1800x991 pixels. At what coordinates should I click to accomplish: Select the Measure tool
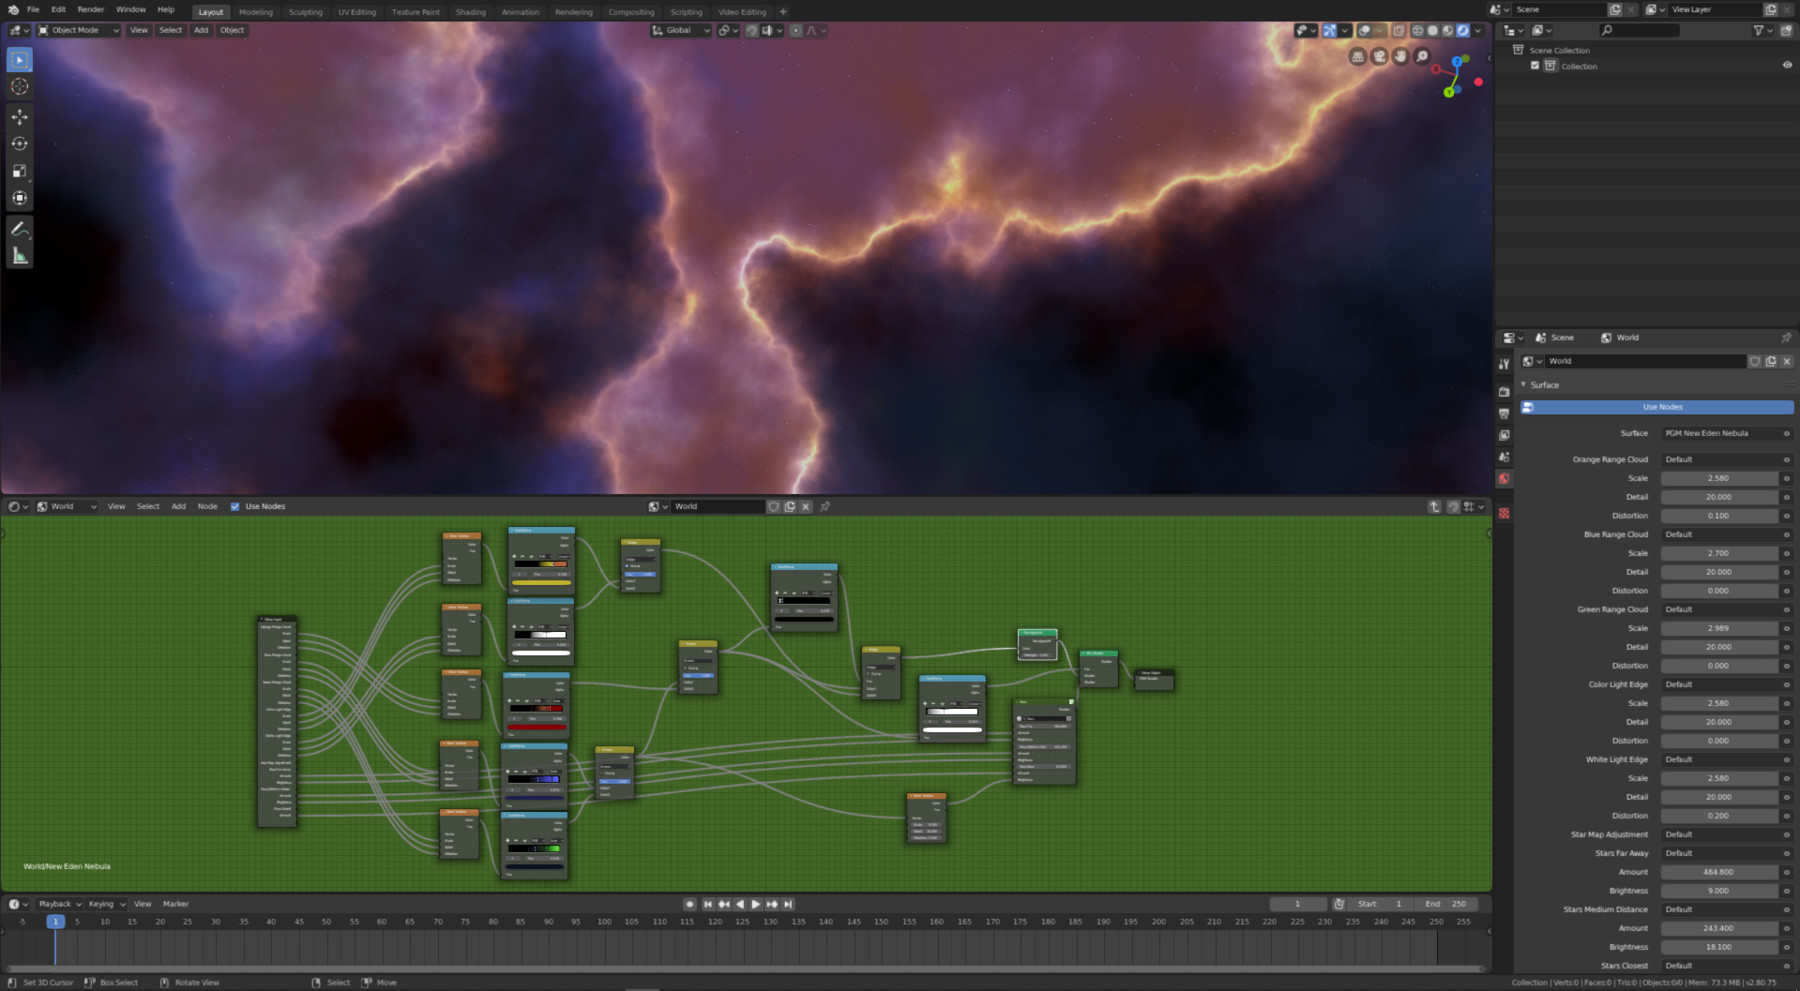[x=18, y=255]
